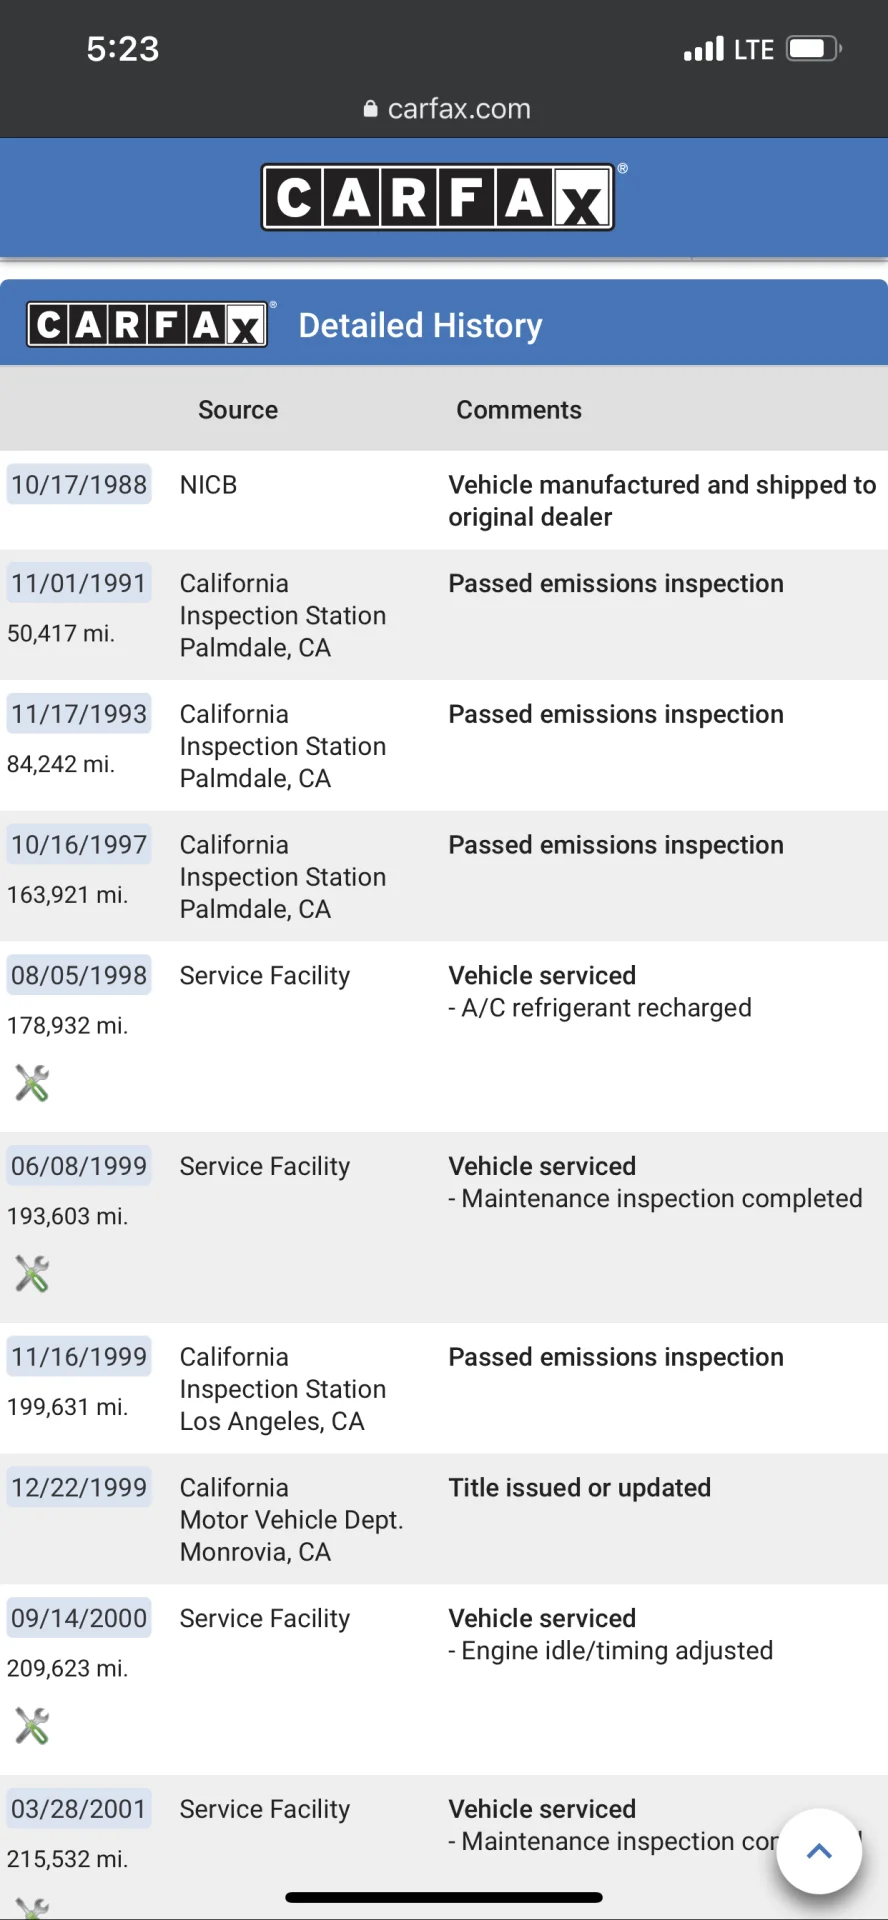888x1920 pixels.
Task: Tap the cellular signal bars icon
Action: tap(703, 49)
